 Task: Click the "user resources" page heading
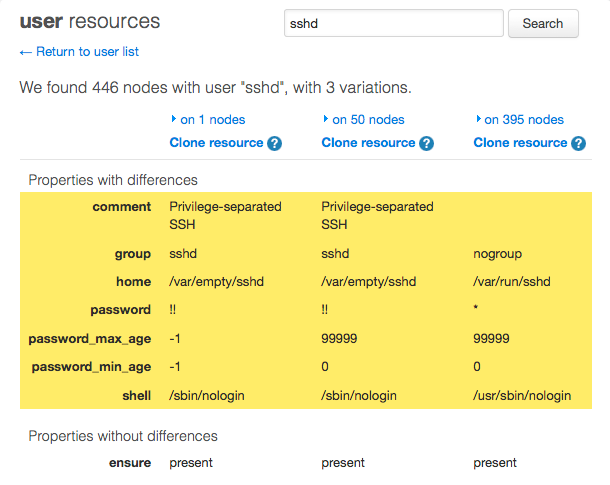click(x=89, y=22)
